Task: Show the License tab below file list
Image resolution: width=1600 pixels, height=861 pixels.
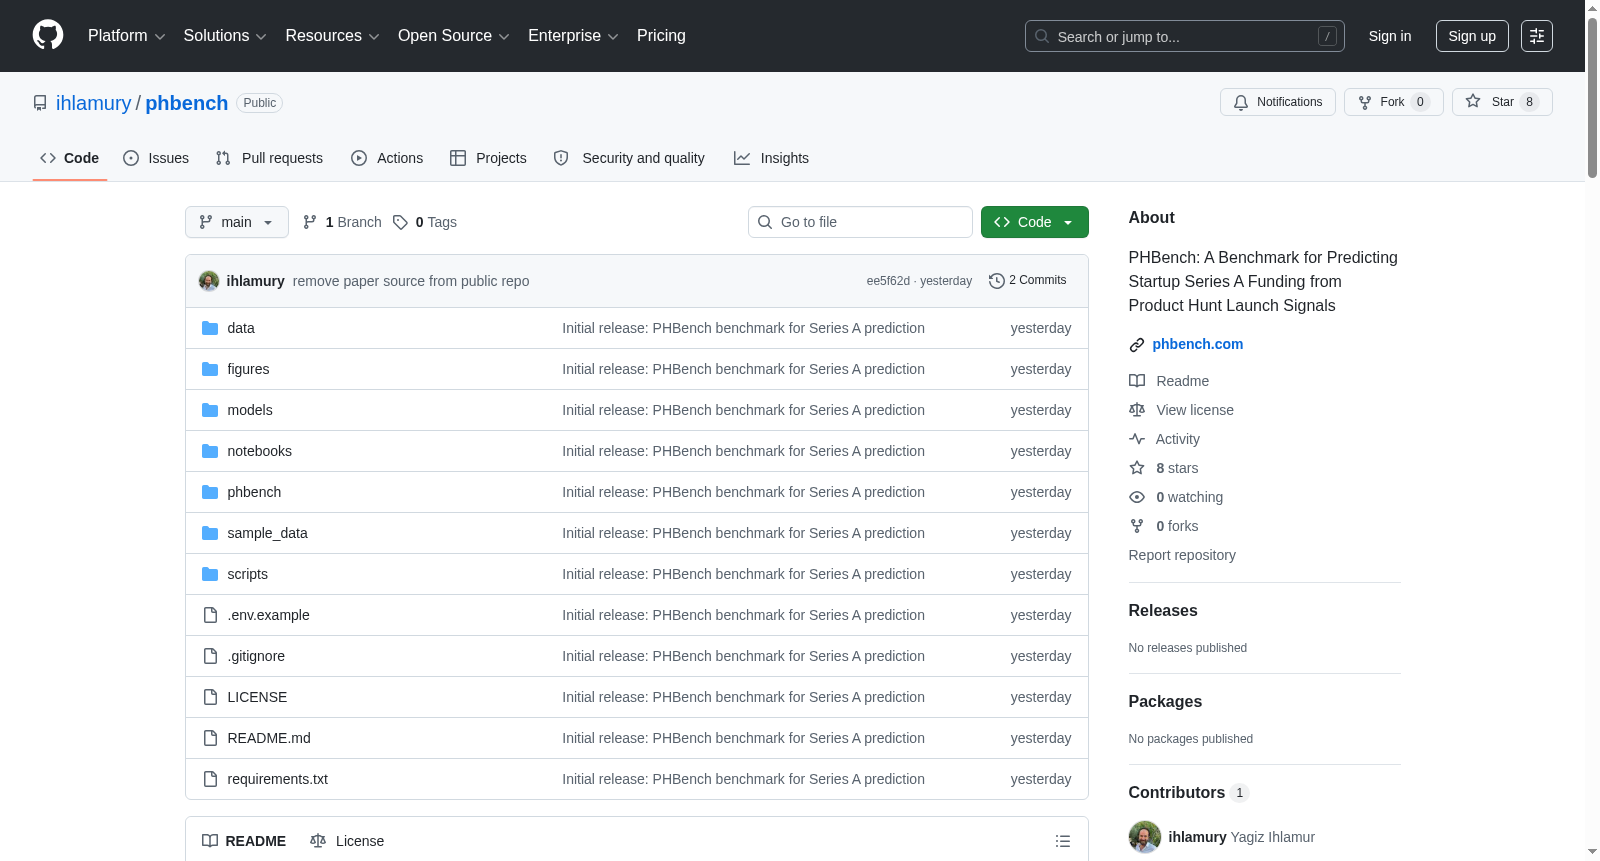Action: click(x=347, y=841)
